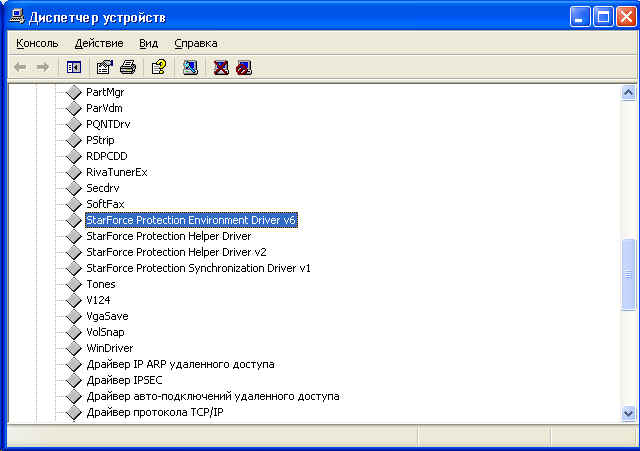Close the Диспетчер устройств window

pos(627,17)
